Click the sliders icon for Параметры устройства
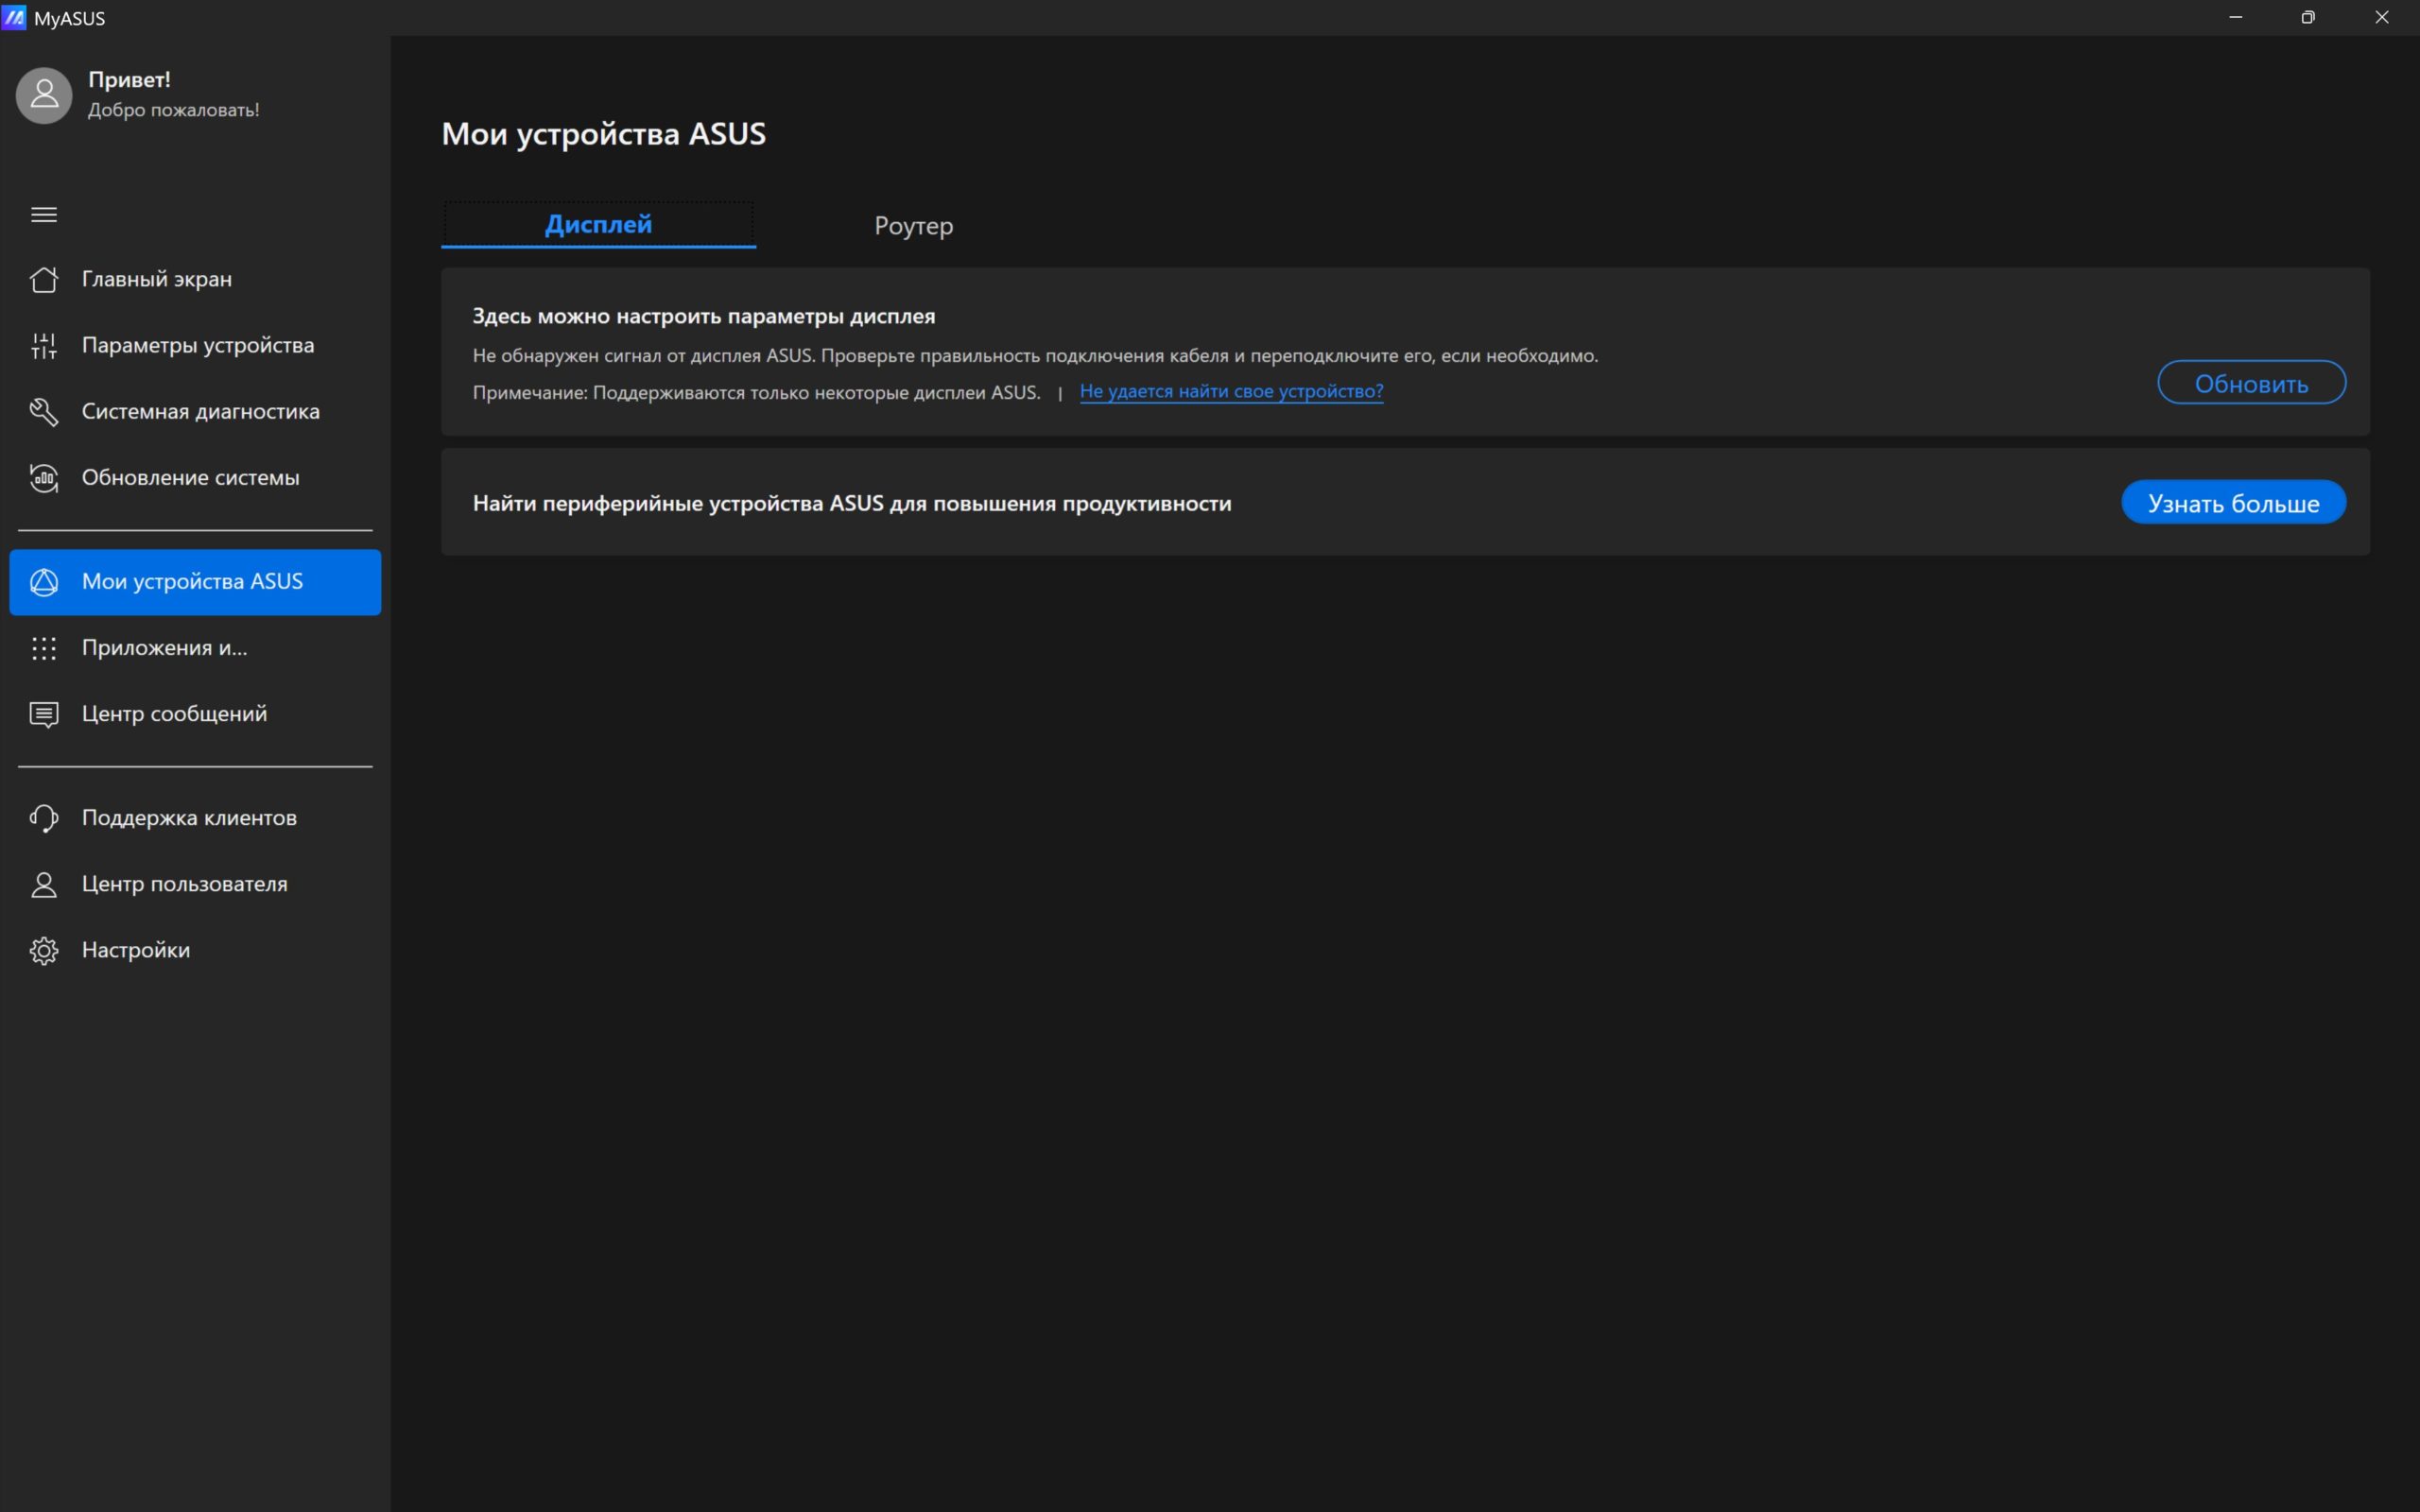This screenshot has height=1512, width=2420. [x=44, y=345]
